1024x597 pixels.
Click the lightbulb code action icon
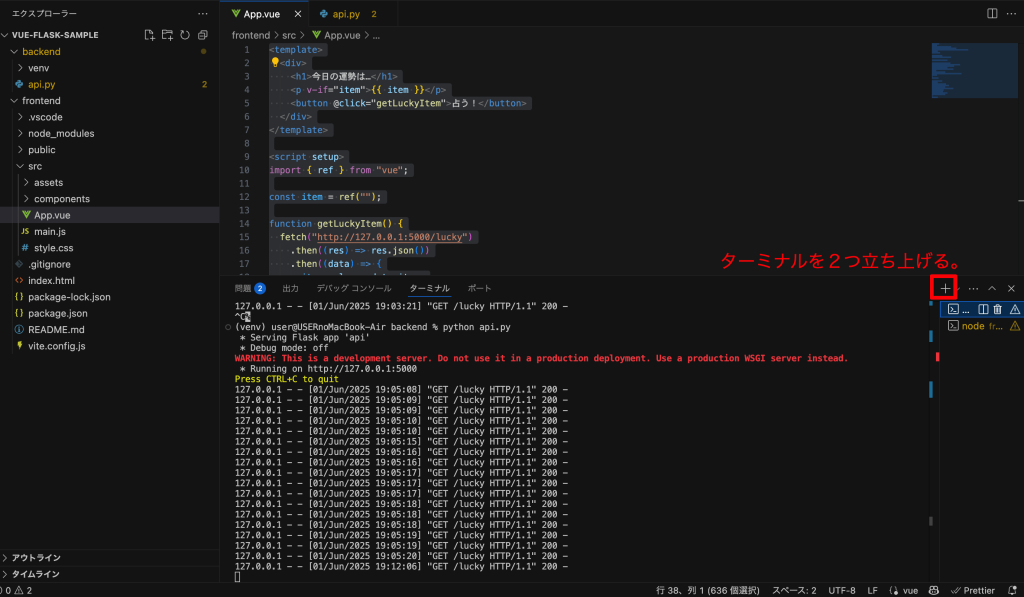(275, 63)
